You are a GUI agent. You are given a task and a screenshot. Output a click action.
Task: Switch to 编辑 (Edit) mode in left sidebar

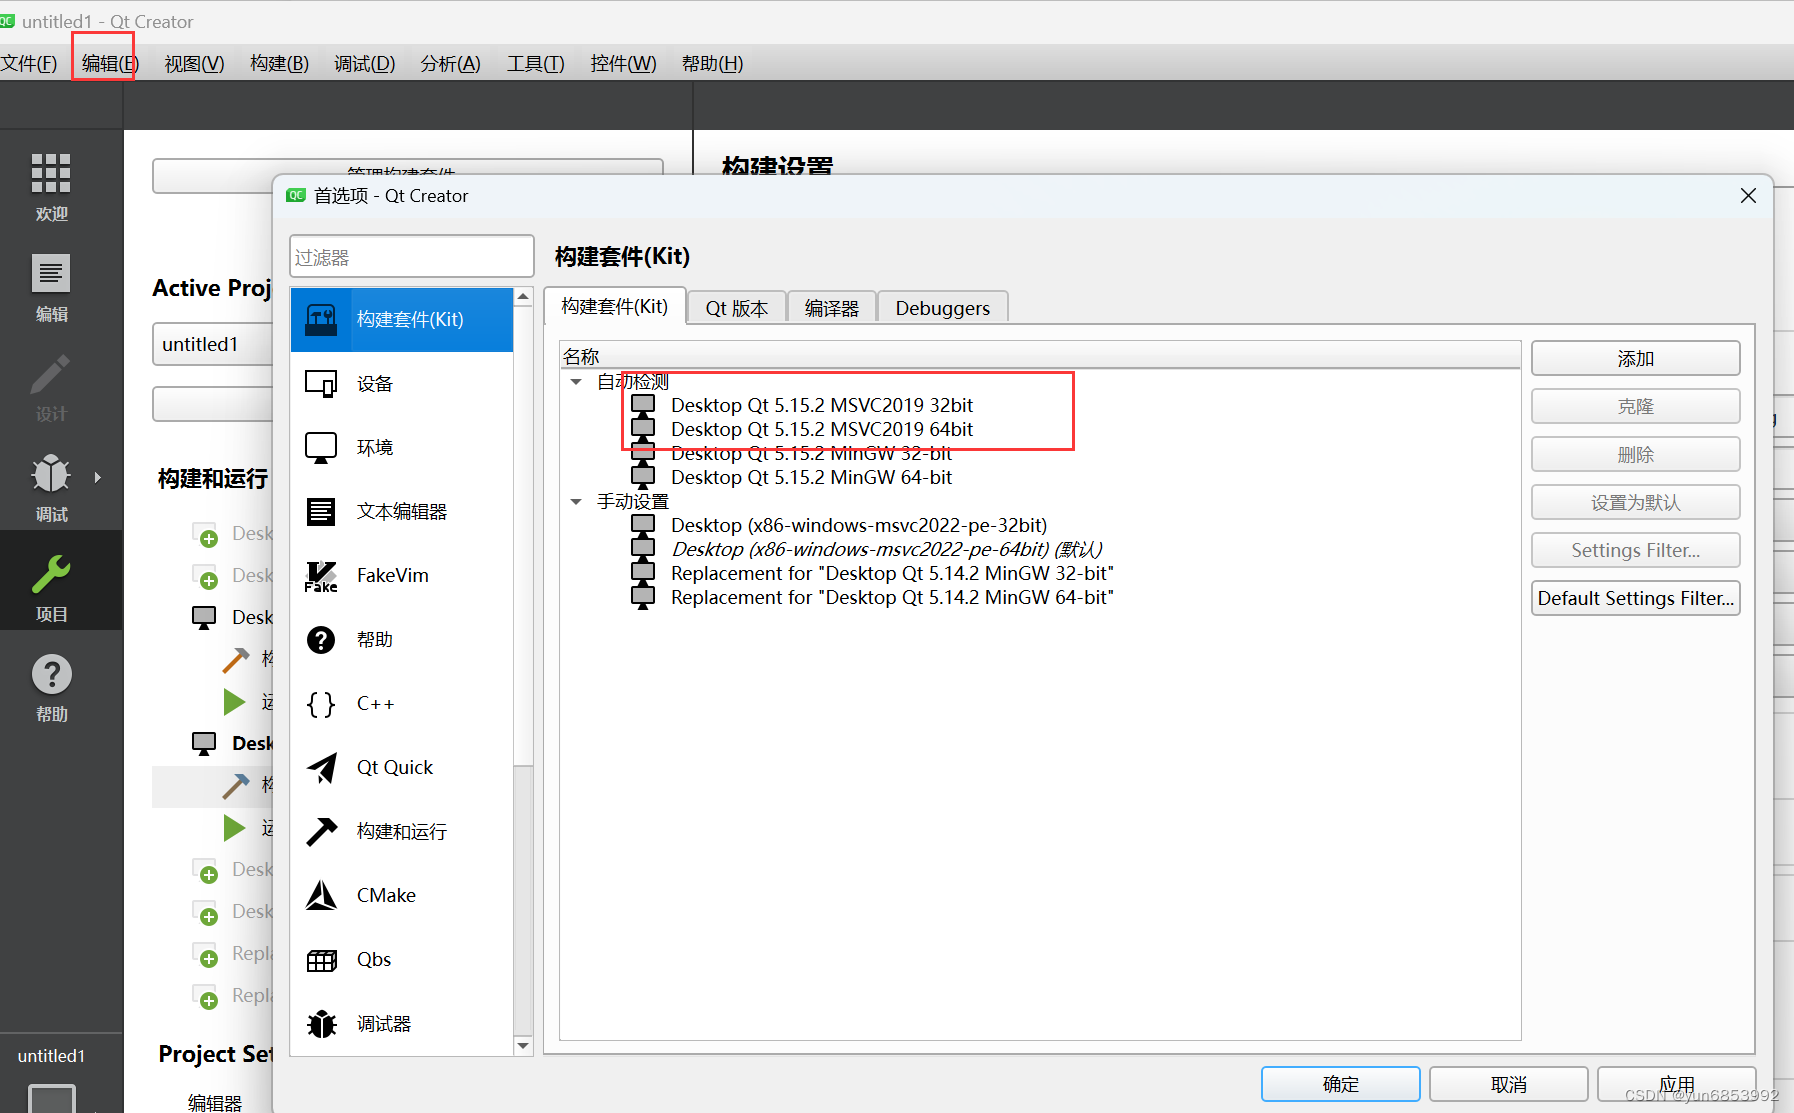pos(51,288)
